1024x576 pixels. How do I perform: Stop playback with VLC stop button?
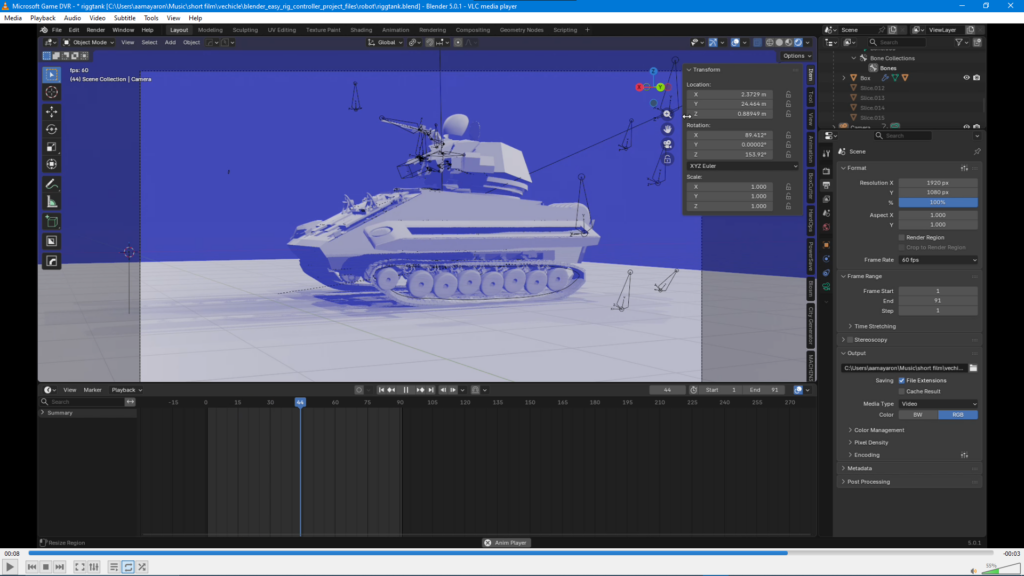(x=46, y=567)
